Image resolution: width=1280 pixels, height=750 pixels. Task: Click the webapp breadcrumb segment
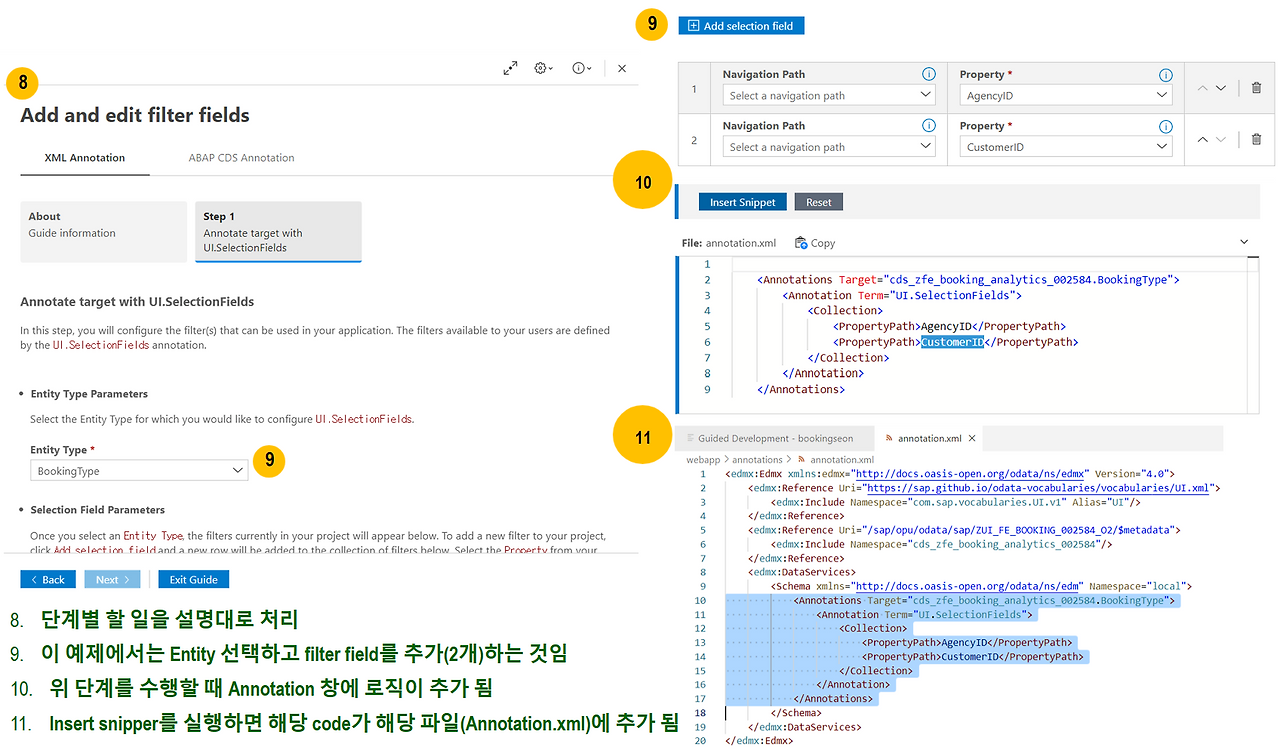pyautogui.click(x=705, y=460)
